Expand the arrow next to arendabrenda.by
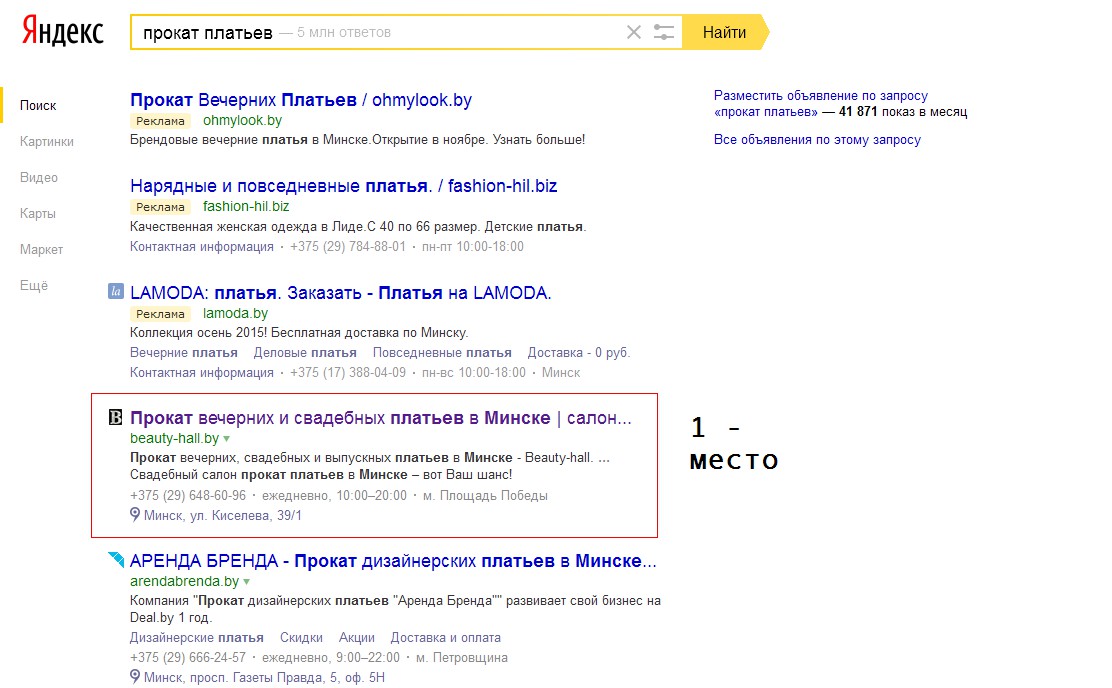The height and width of the screenshot is (688, 1112). tap(247, 582)
